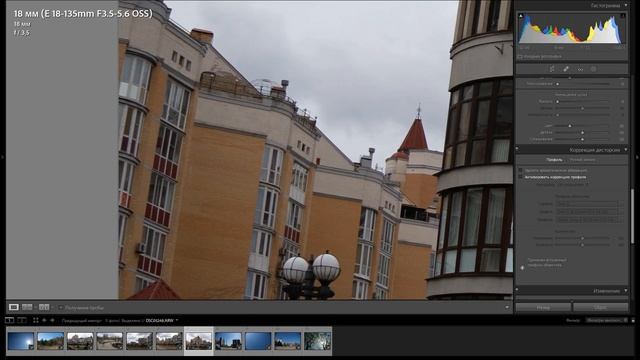Open lens Make dropdown
640x360 pixels.
pos(589,203)
